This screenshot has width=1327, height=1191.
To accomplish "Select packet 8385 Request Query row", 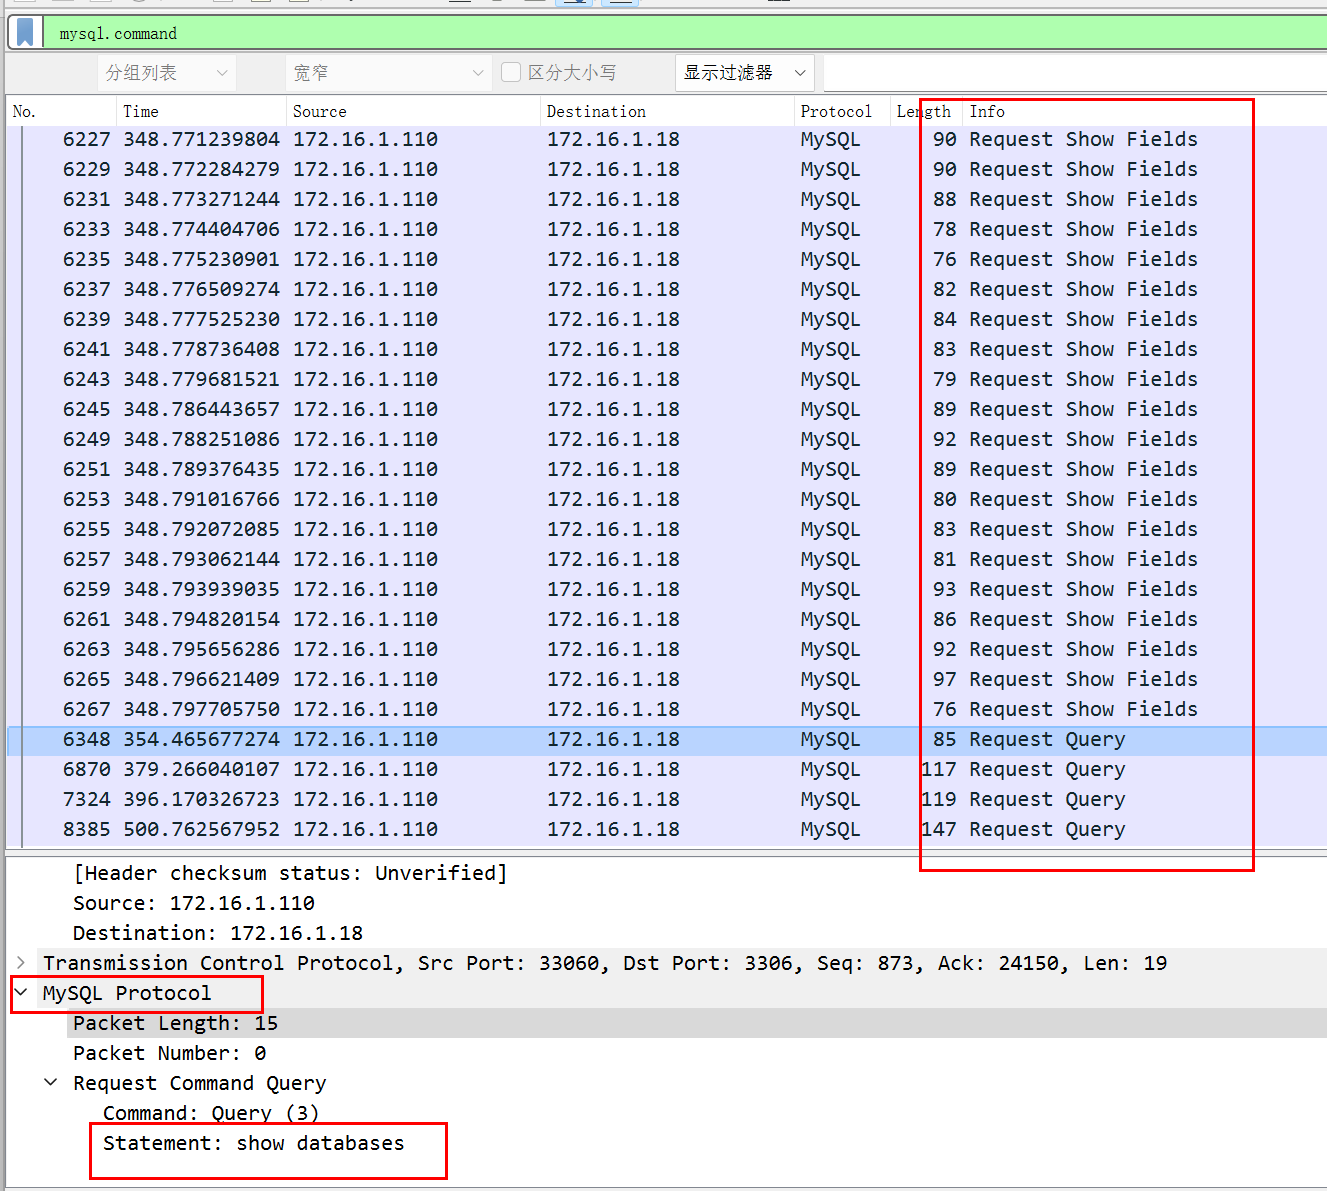I will coord(667,829).
